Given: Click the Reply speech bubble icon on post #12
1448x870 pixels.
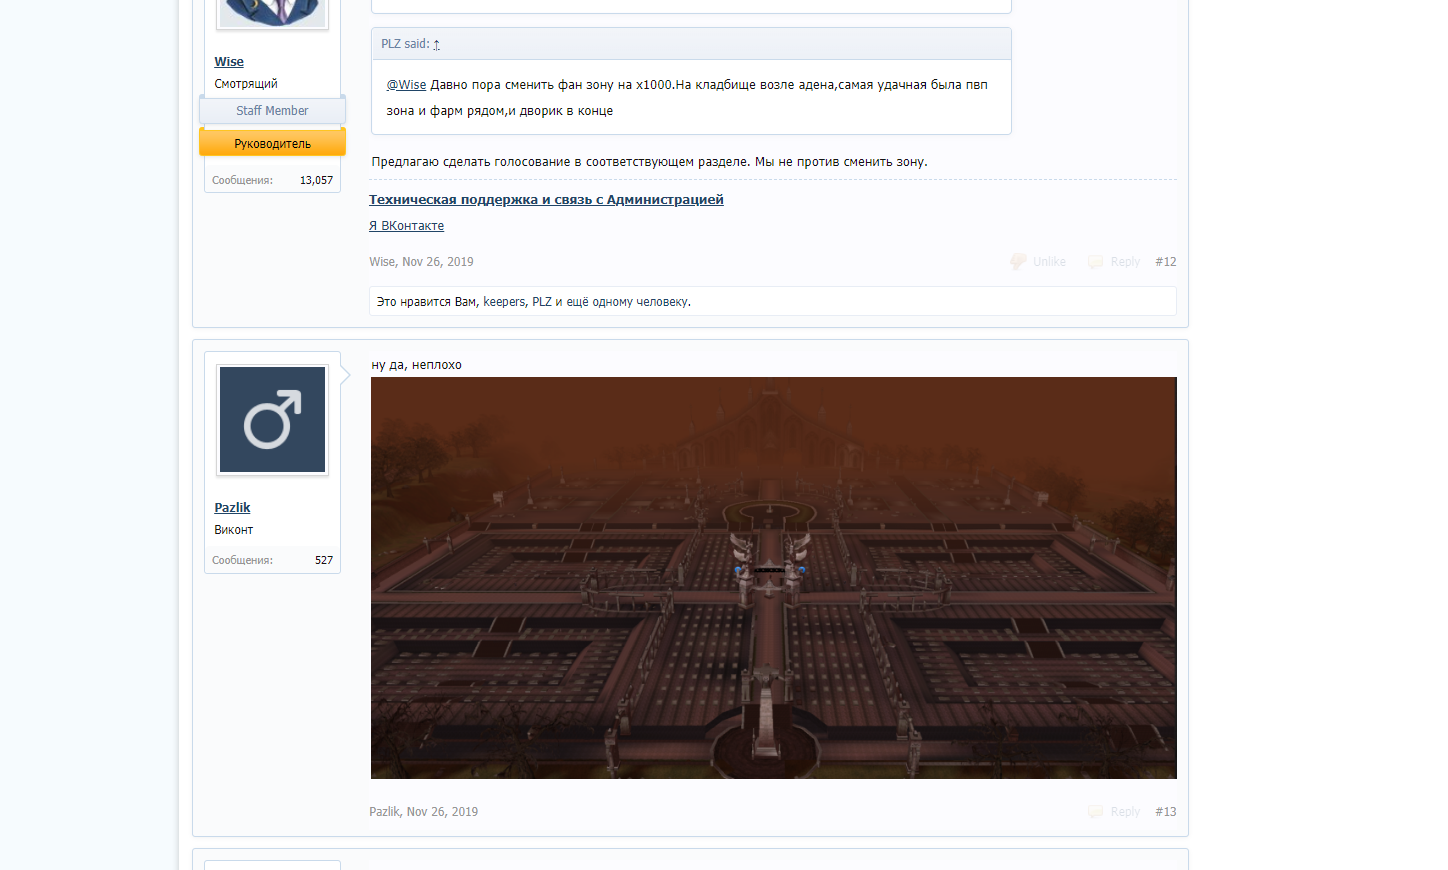Looking at the screenshot, I should click(x=1096, y=262).
